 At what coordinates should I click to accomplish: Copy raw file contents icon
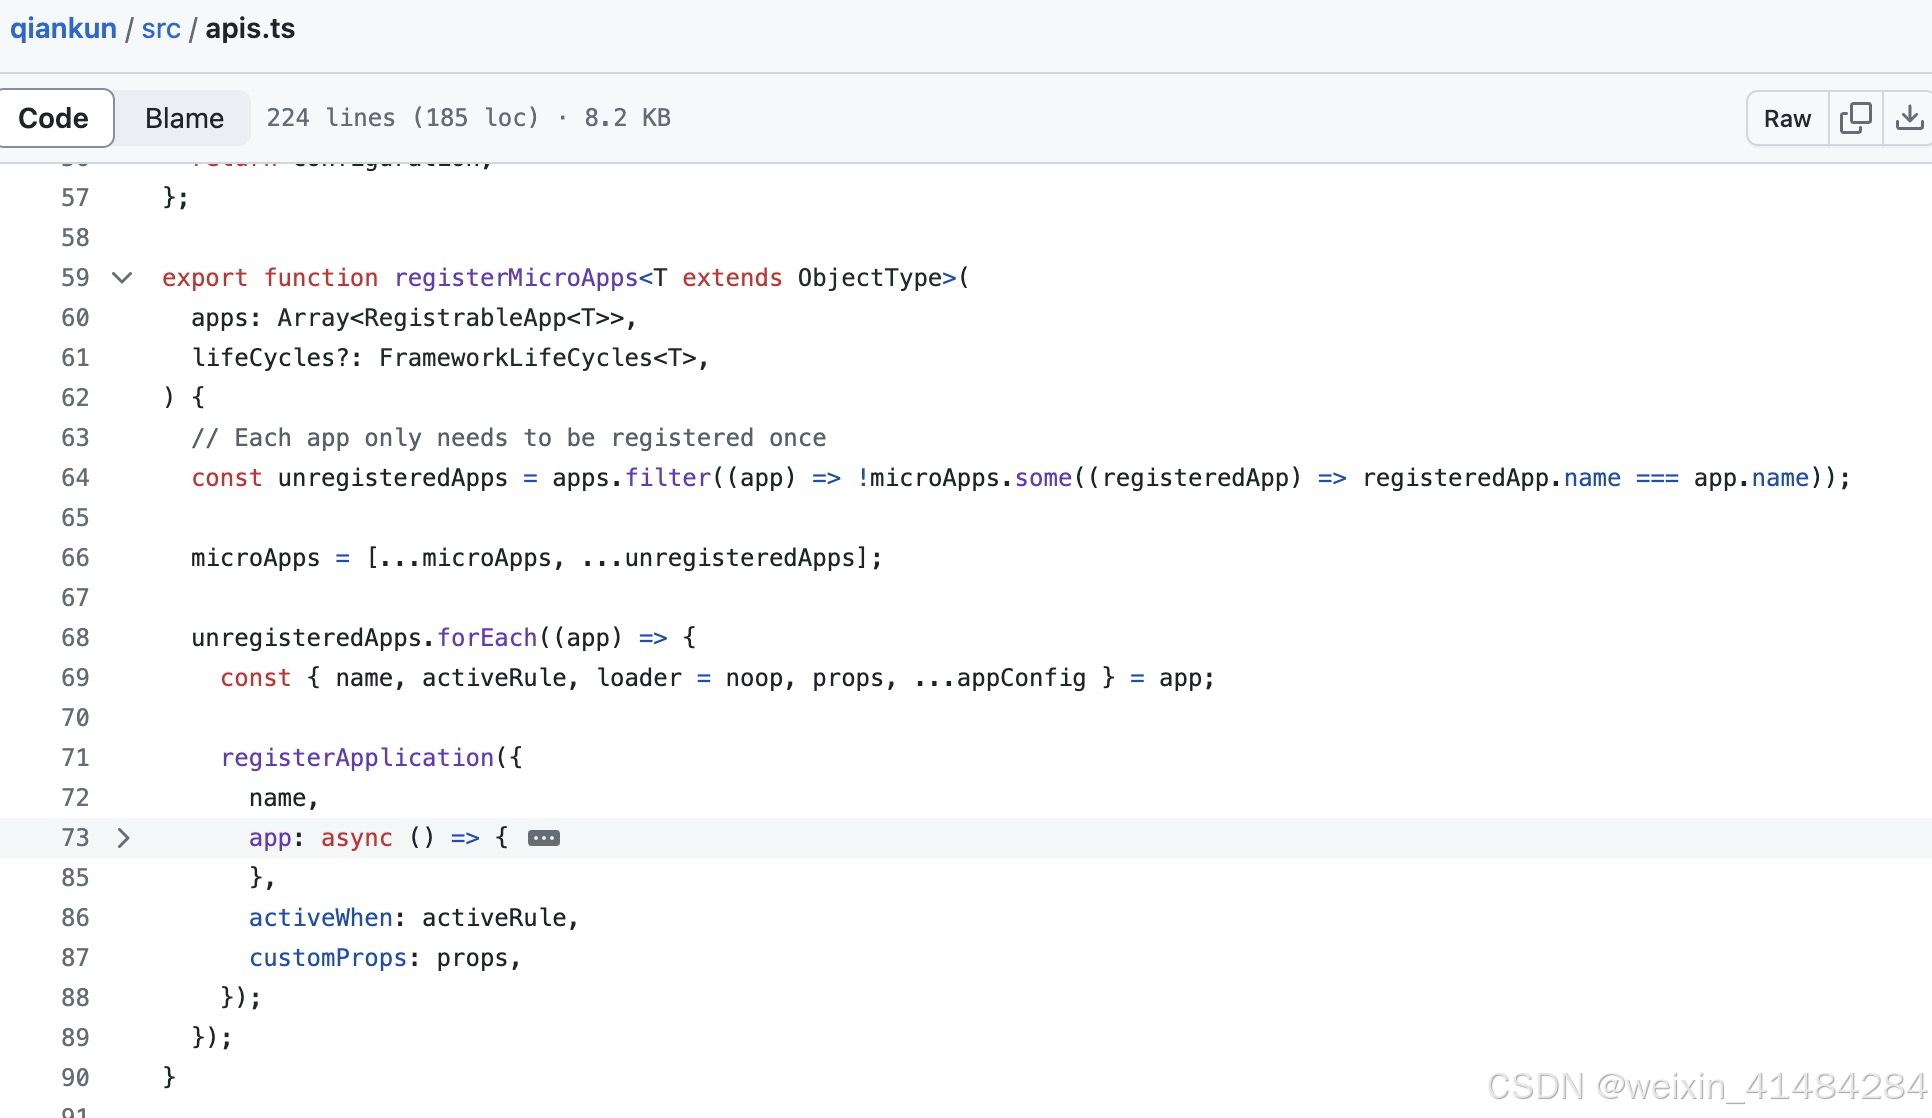(x=1855, y=118)
